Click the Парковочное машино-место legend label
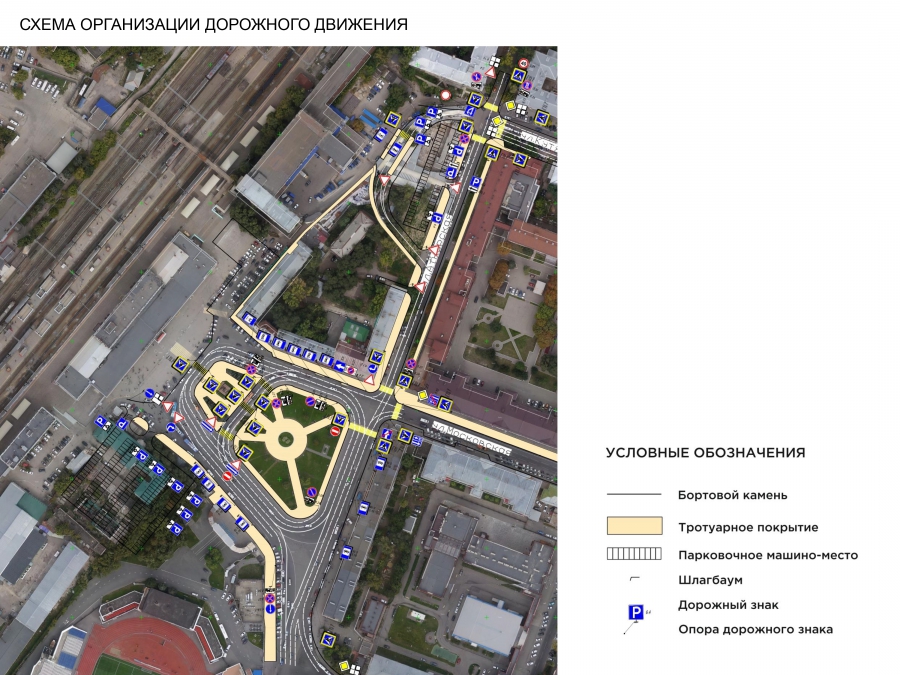The width and height of the screenshot is (900, 675). point(767,555)
